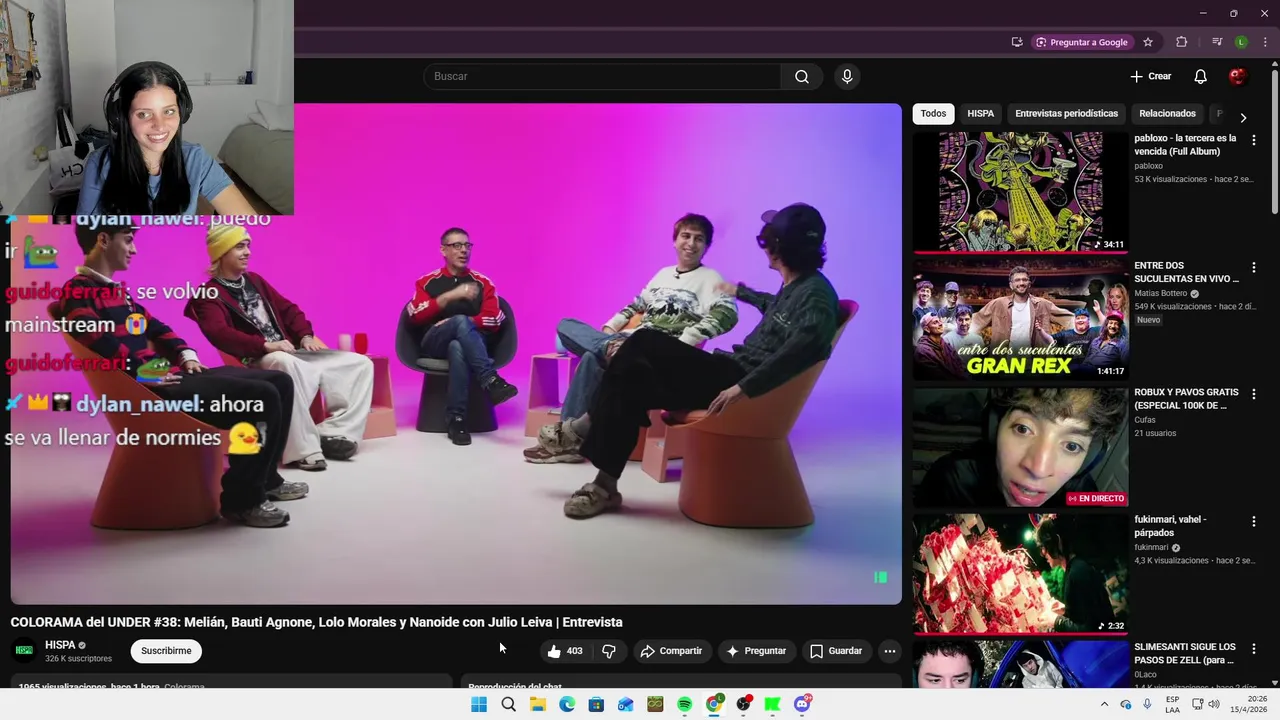1280x720 pixels.
Task: Open taskbar volume icon
Action: 1213,704
